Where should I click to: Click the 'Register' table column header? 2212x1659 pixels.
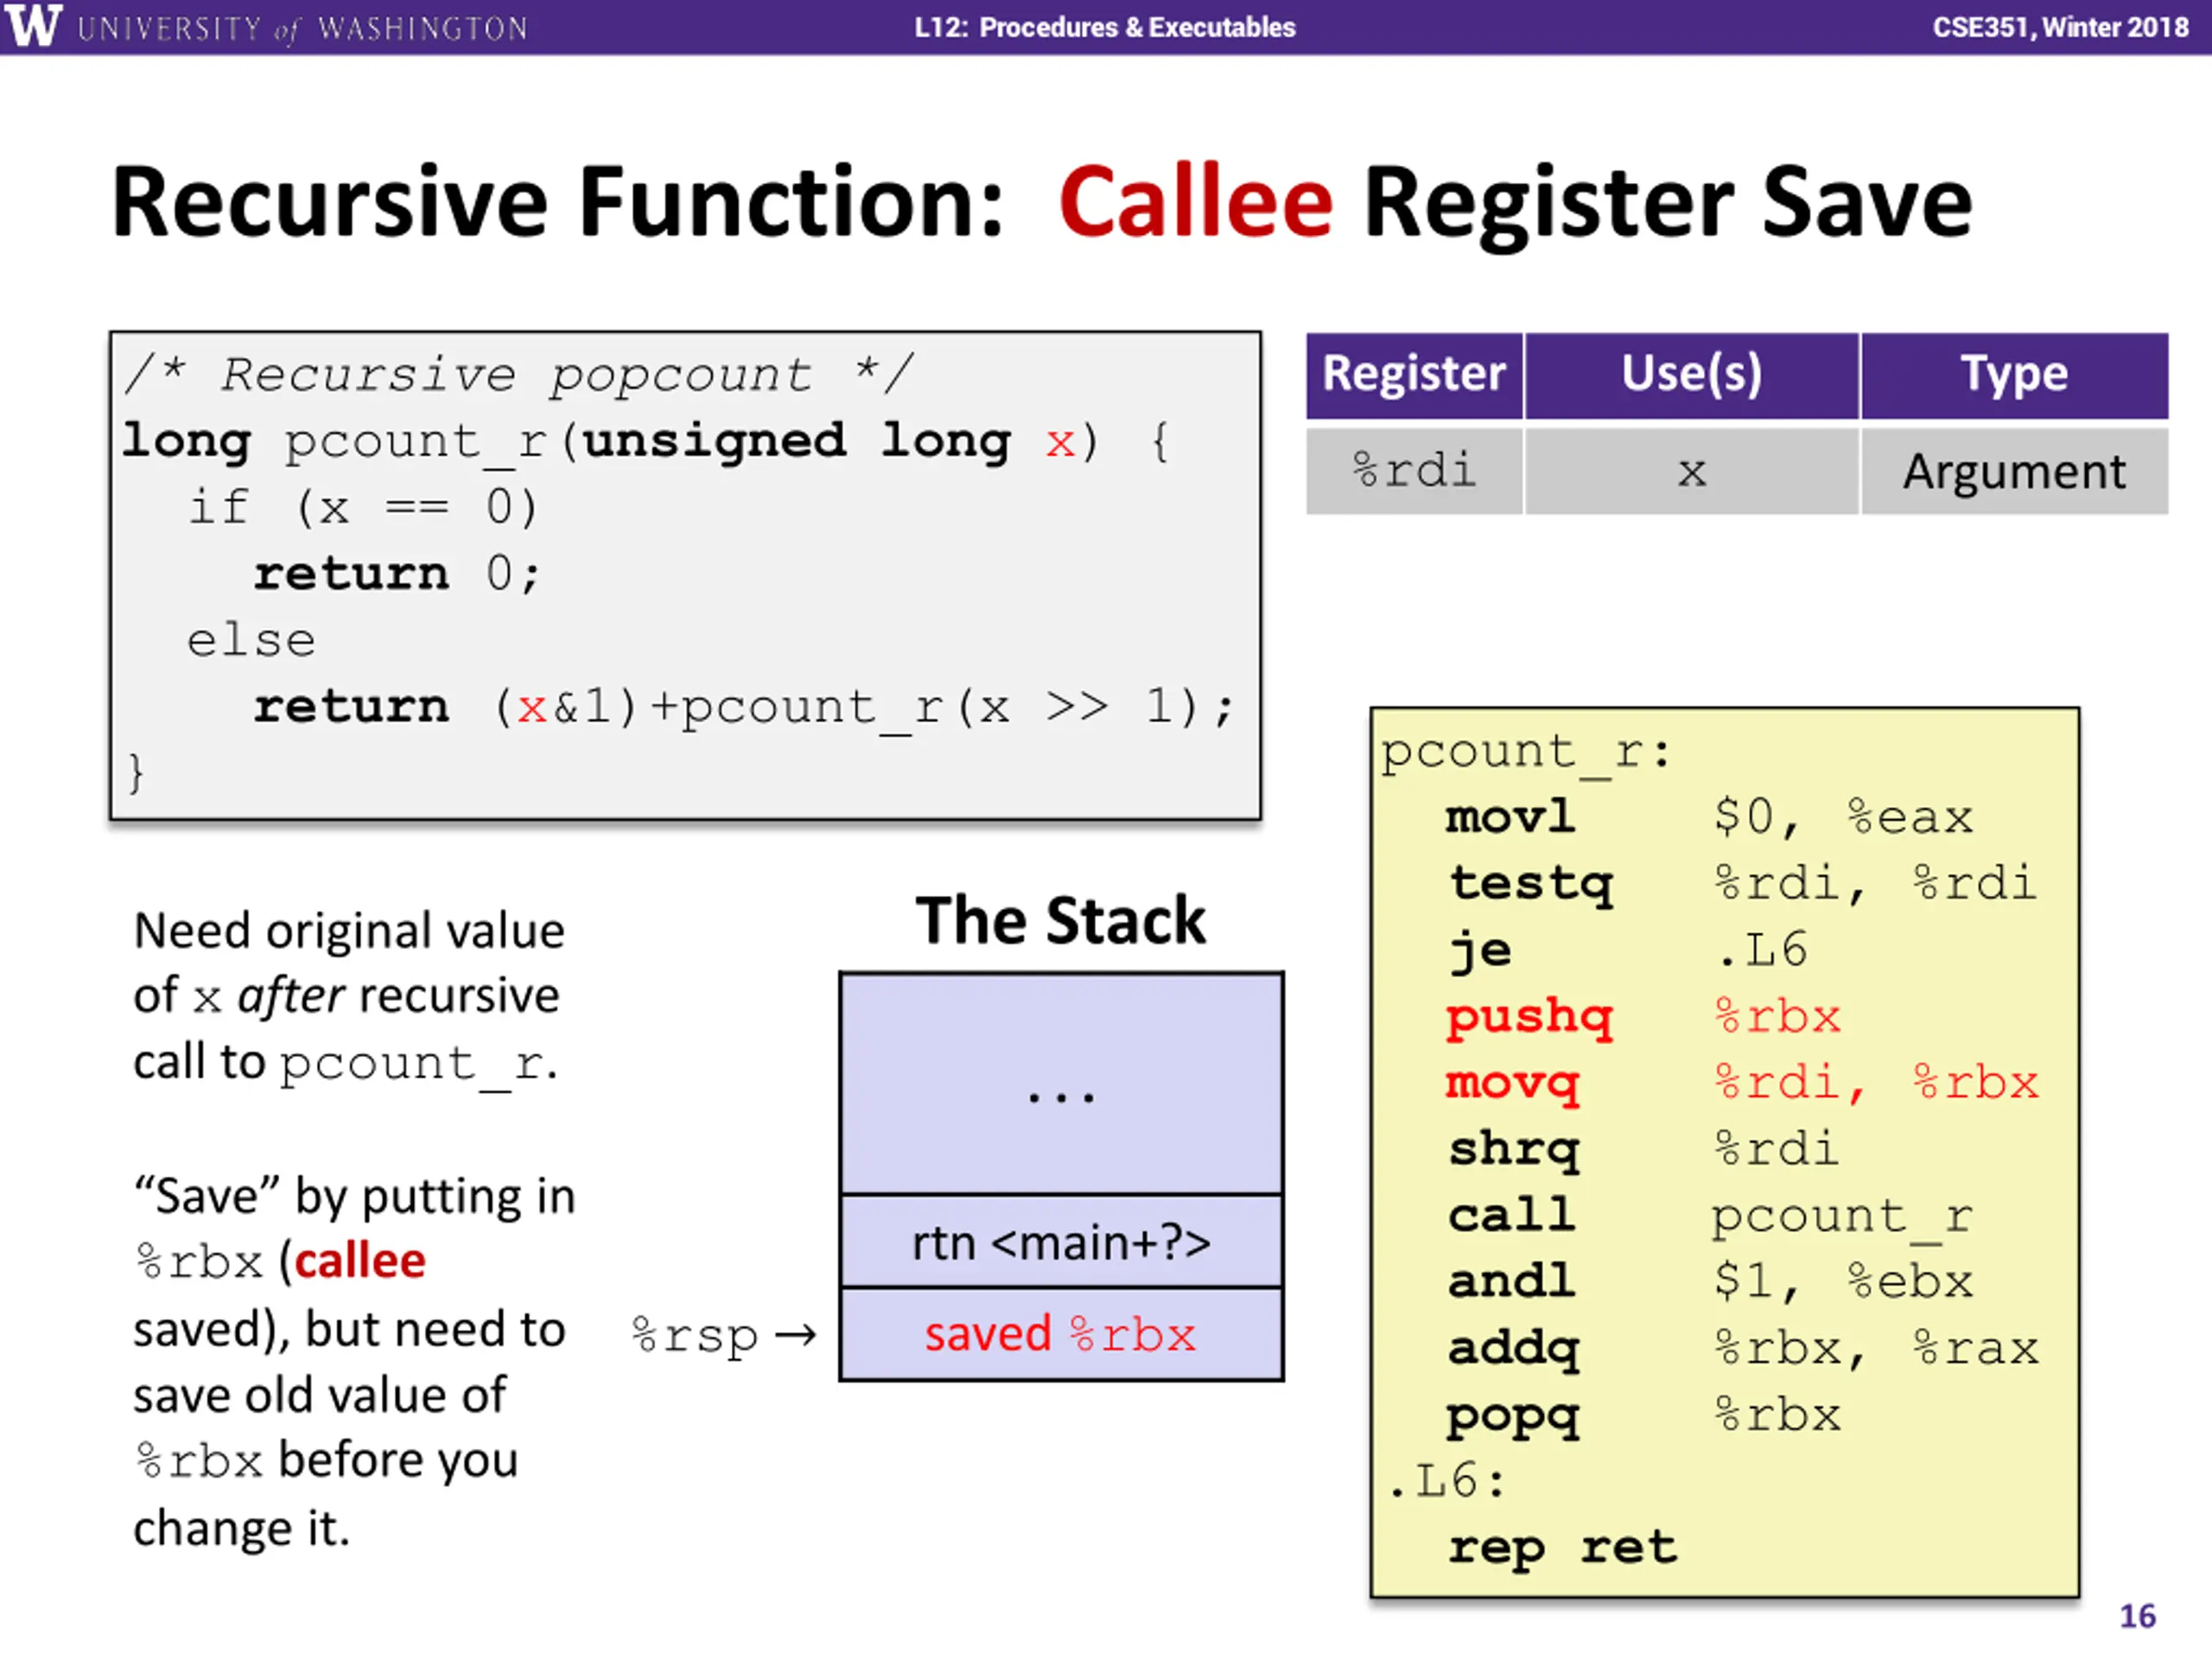[x=1414, y=375]
